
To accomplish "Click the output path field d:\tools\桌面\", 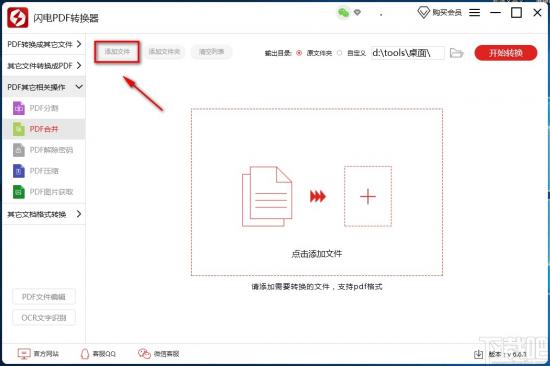I will [408, 53].
